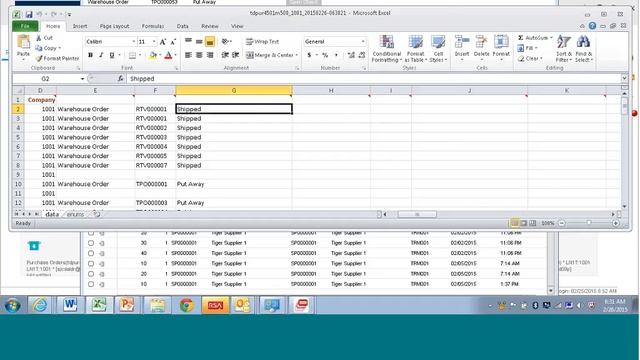
Task: Click zoom in plus button
Action: point(616,223)
